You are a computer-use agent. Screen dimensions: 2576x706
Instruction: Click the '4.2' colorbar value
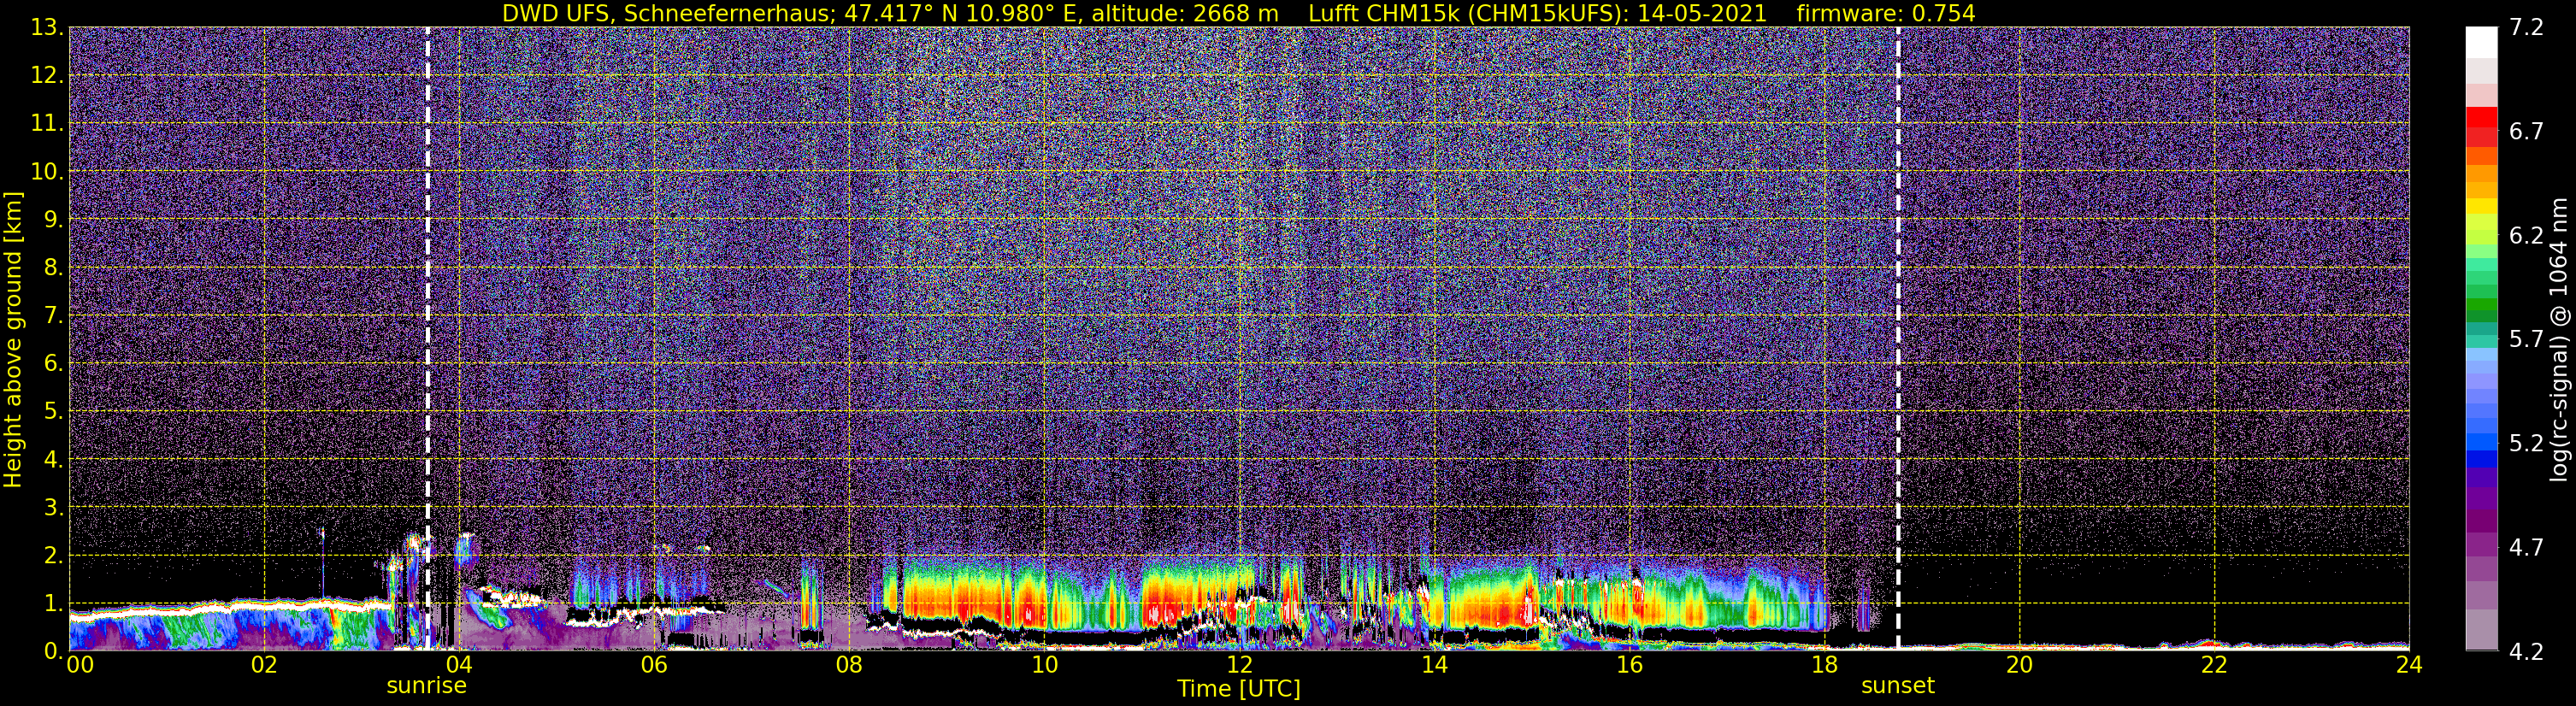pos(2526,652)
